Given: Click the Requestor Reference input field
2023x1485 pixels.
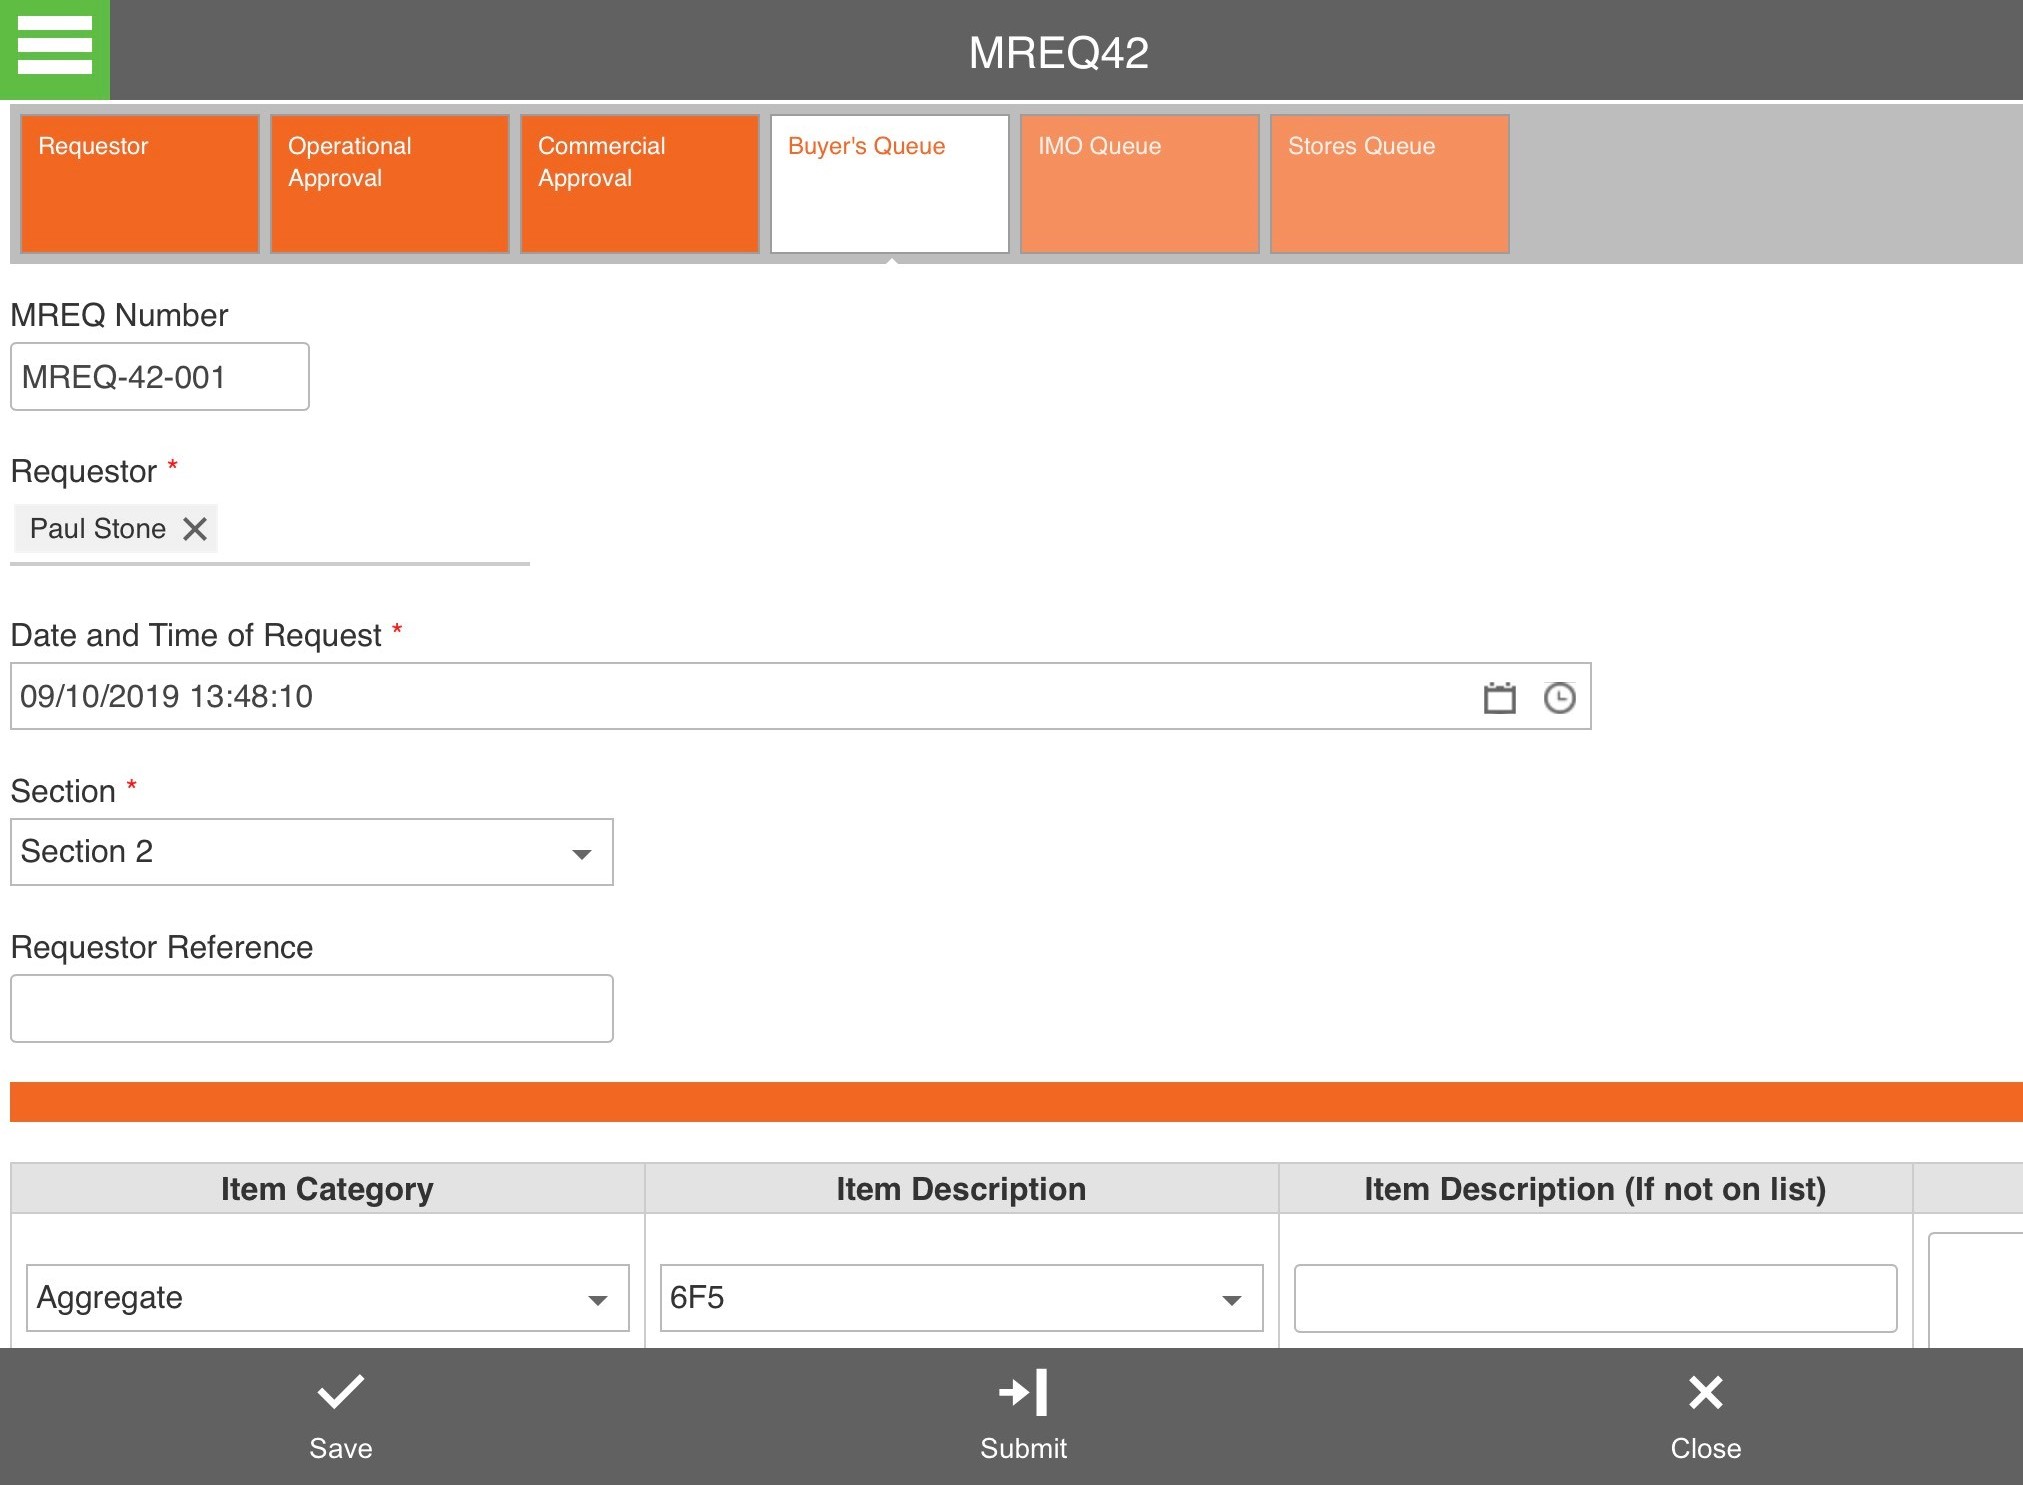Looking at the screenshot, I should [310, 1008].
